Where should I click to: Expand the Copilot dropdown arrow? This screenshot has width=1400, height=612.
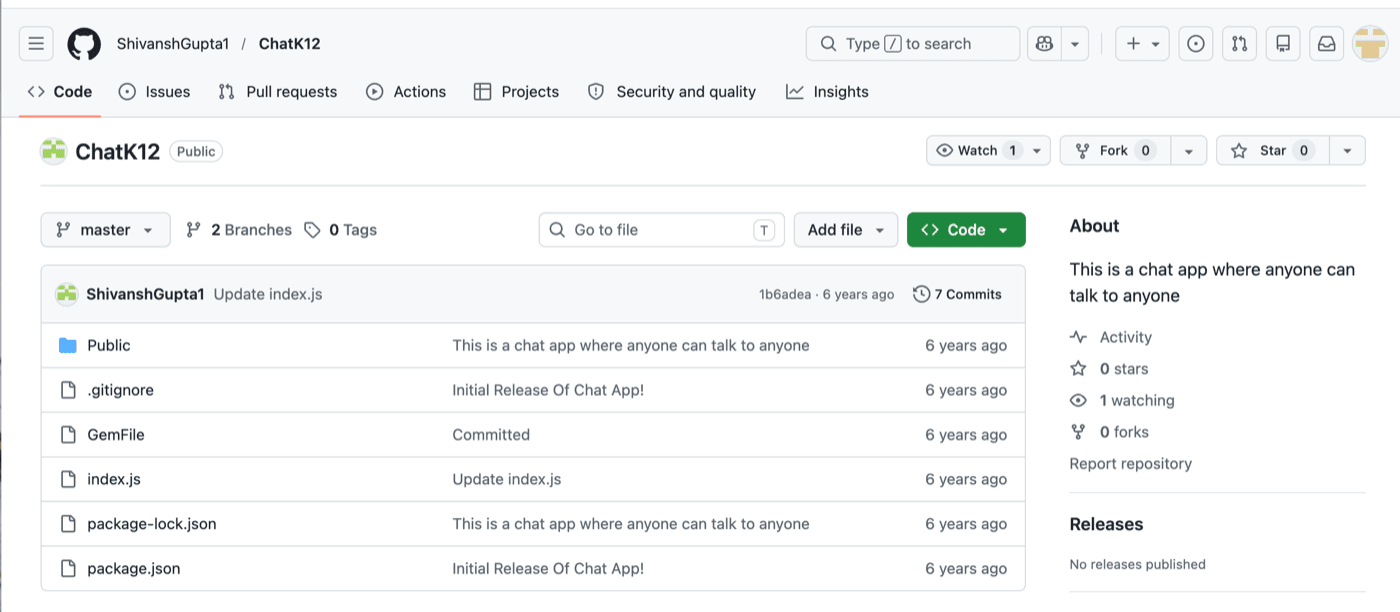[1075, 44]
